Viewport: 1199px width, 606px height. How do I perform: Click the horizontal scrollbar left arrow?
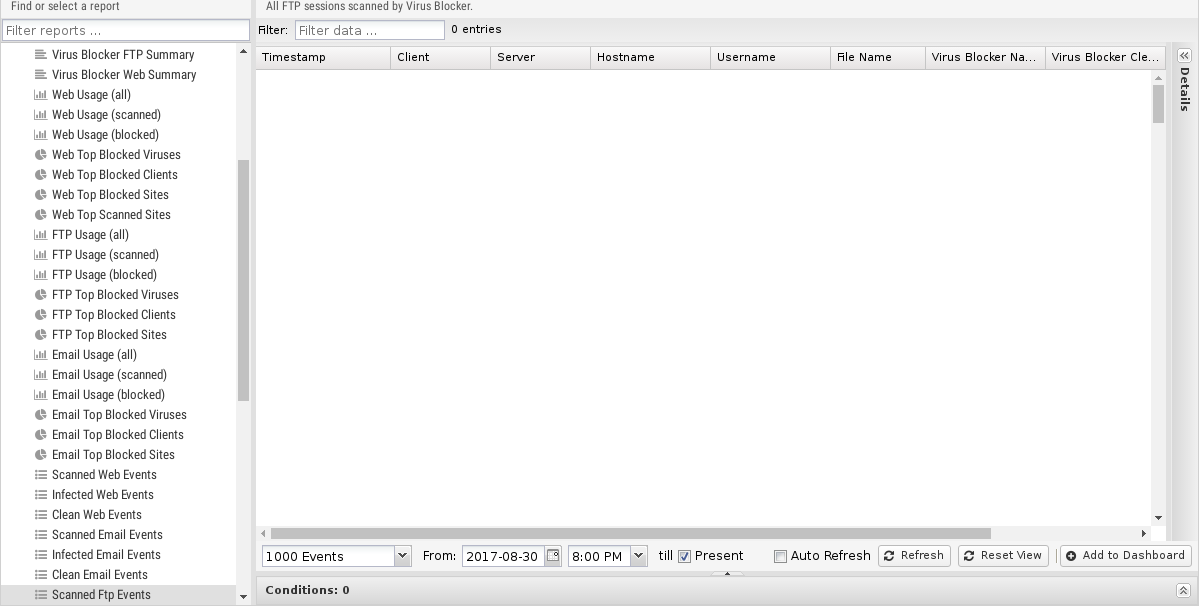(263, 533)
